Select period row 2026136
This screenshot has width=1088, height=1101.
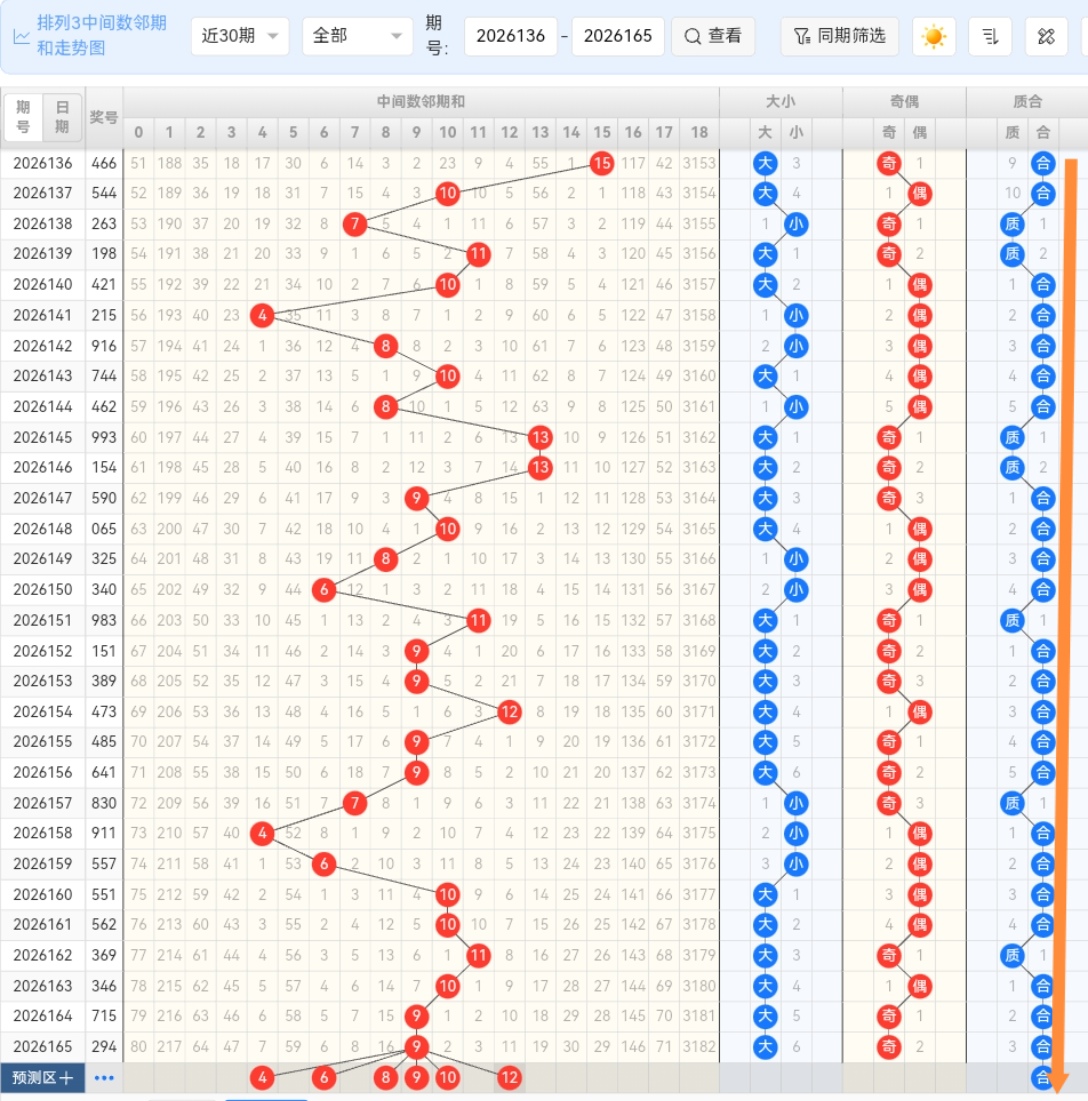(43, 164)
